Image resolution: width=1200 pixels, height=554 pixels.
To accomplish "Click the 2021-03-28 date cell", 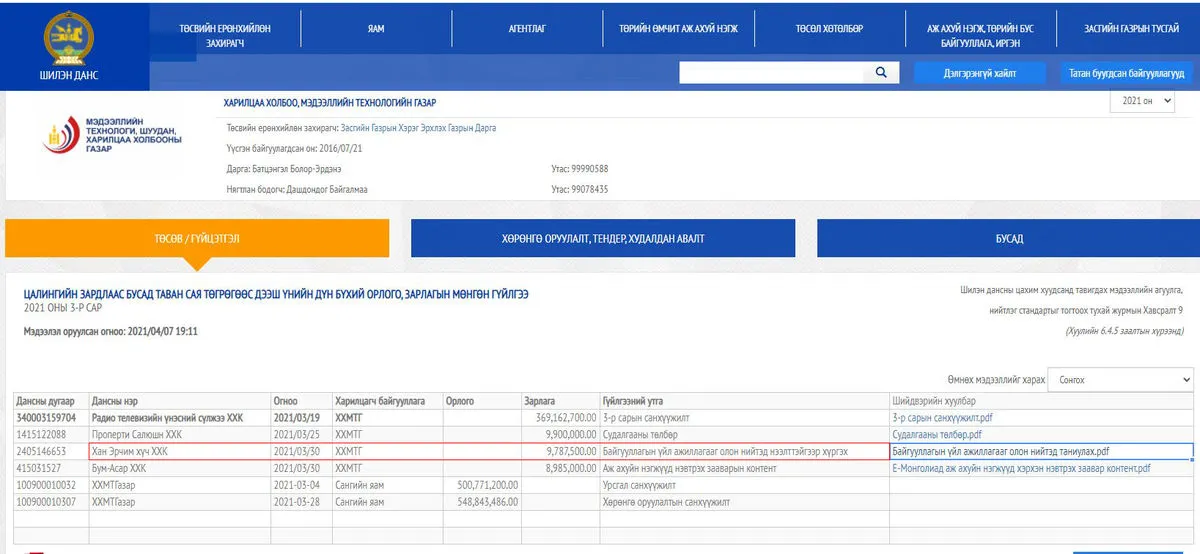I will [x=301, y=502].
